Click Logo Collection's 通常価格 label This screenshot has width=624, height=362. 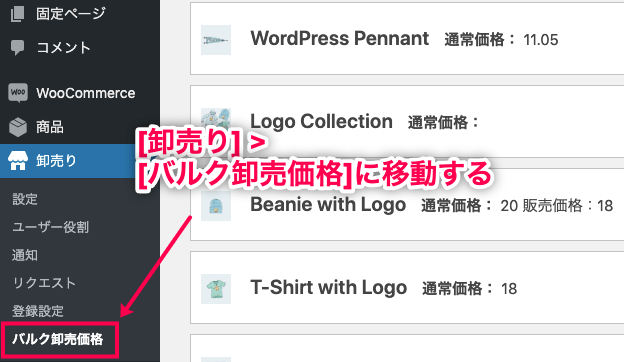pyautogui.click(x=443, y=123)
